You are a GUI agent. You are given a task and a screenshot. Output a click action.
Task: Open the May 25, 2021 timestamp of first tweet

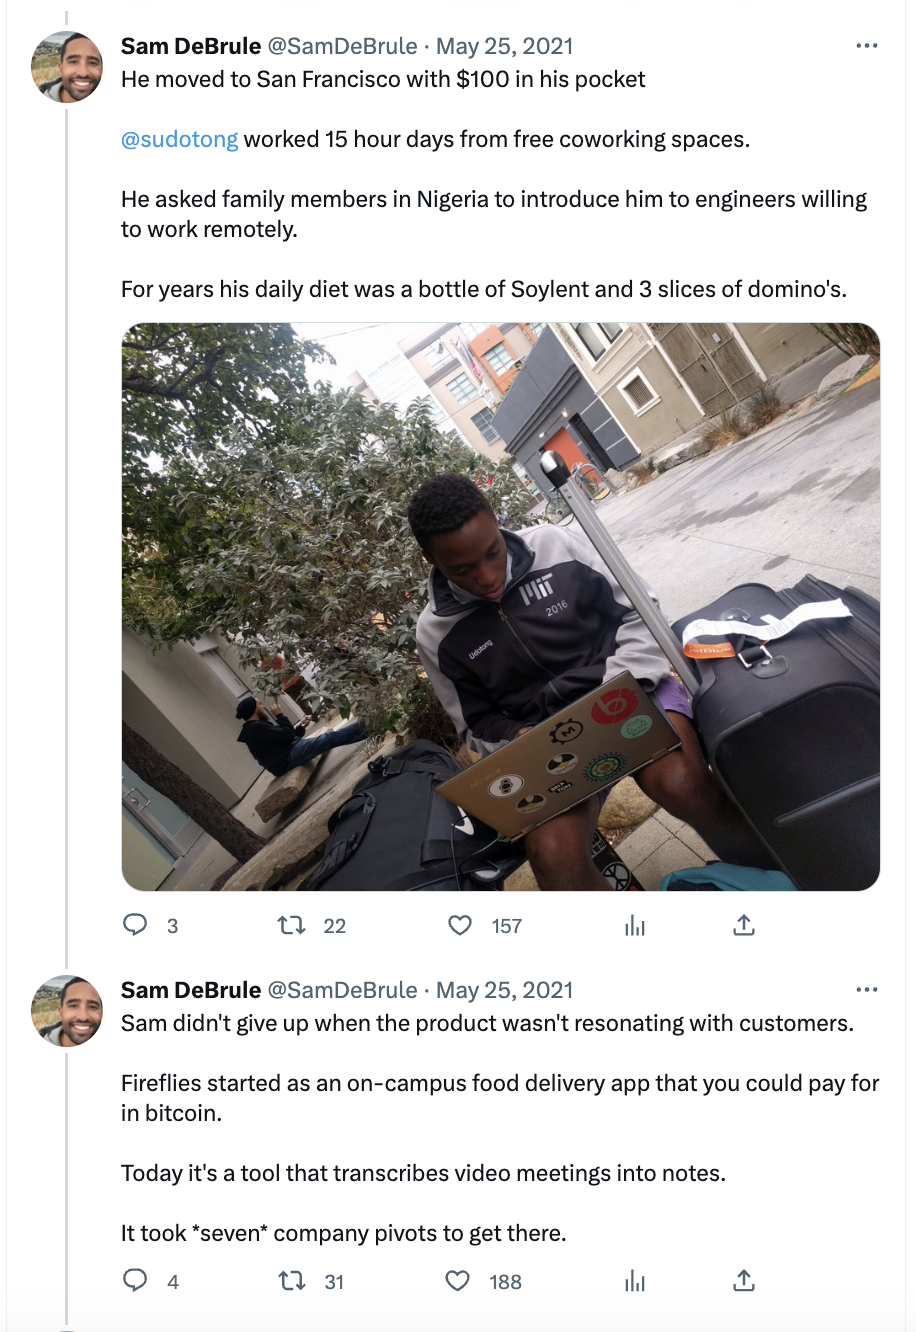[505, 46]
